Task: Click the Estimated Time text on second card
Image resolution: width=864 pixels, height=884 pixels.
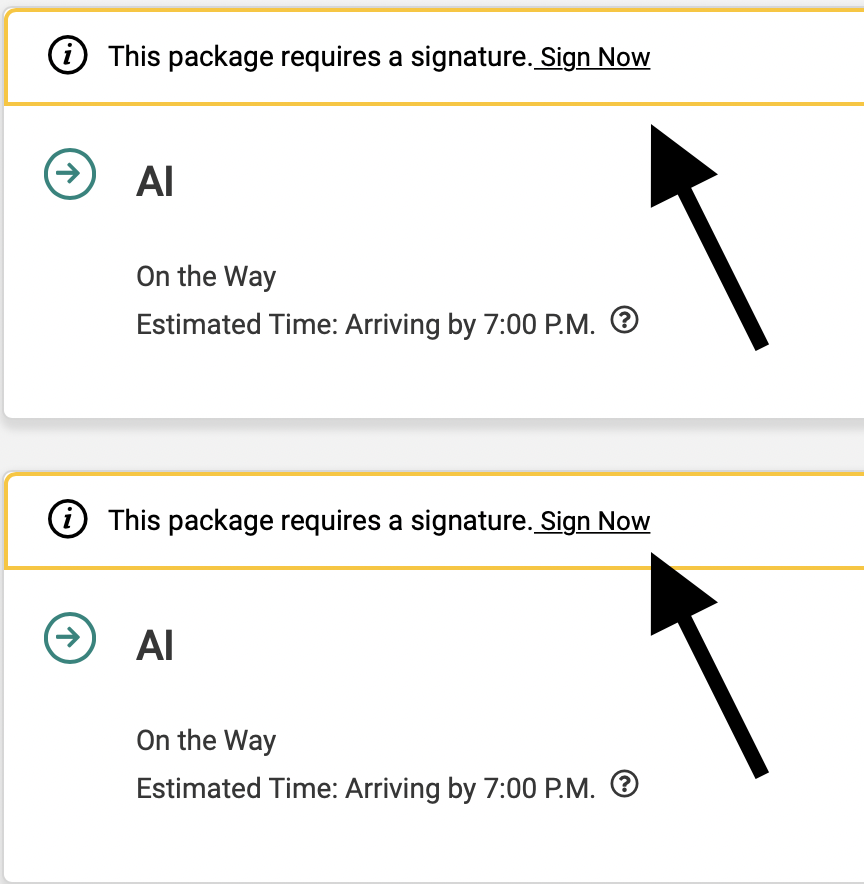Action: pyautogui.click(x=236, y=789)
